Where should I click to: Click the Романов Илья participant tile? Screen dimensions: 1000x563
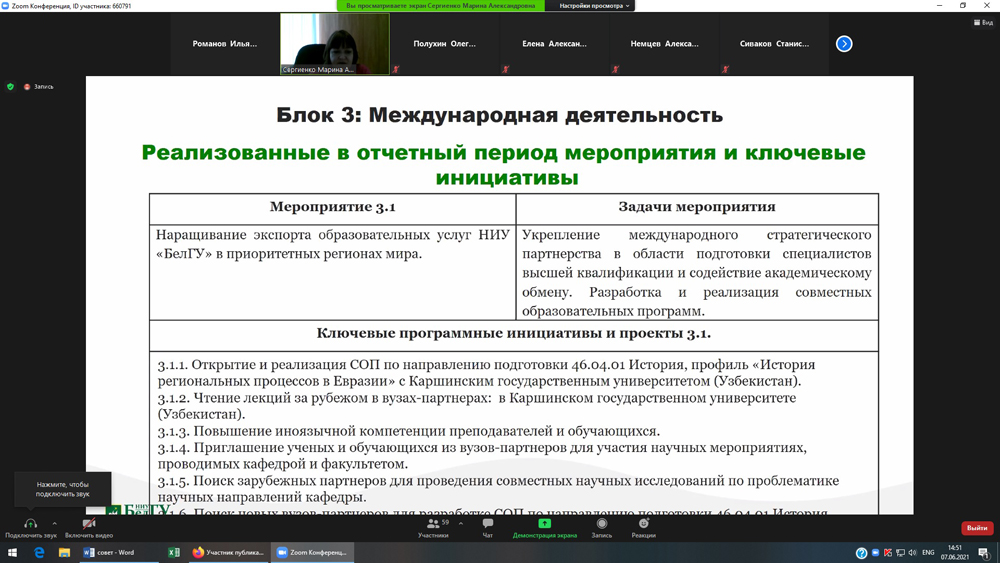[x=225, y=44]
